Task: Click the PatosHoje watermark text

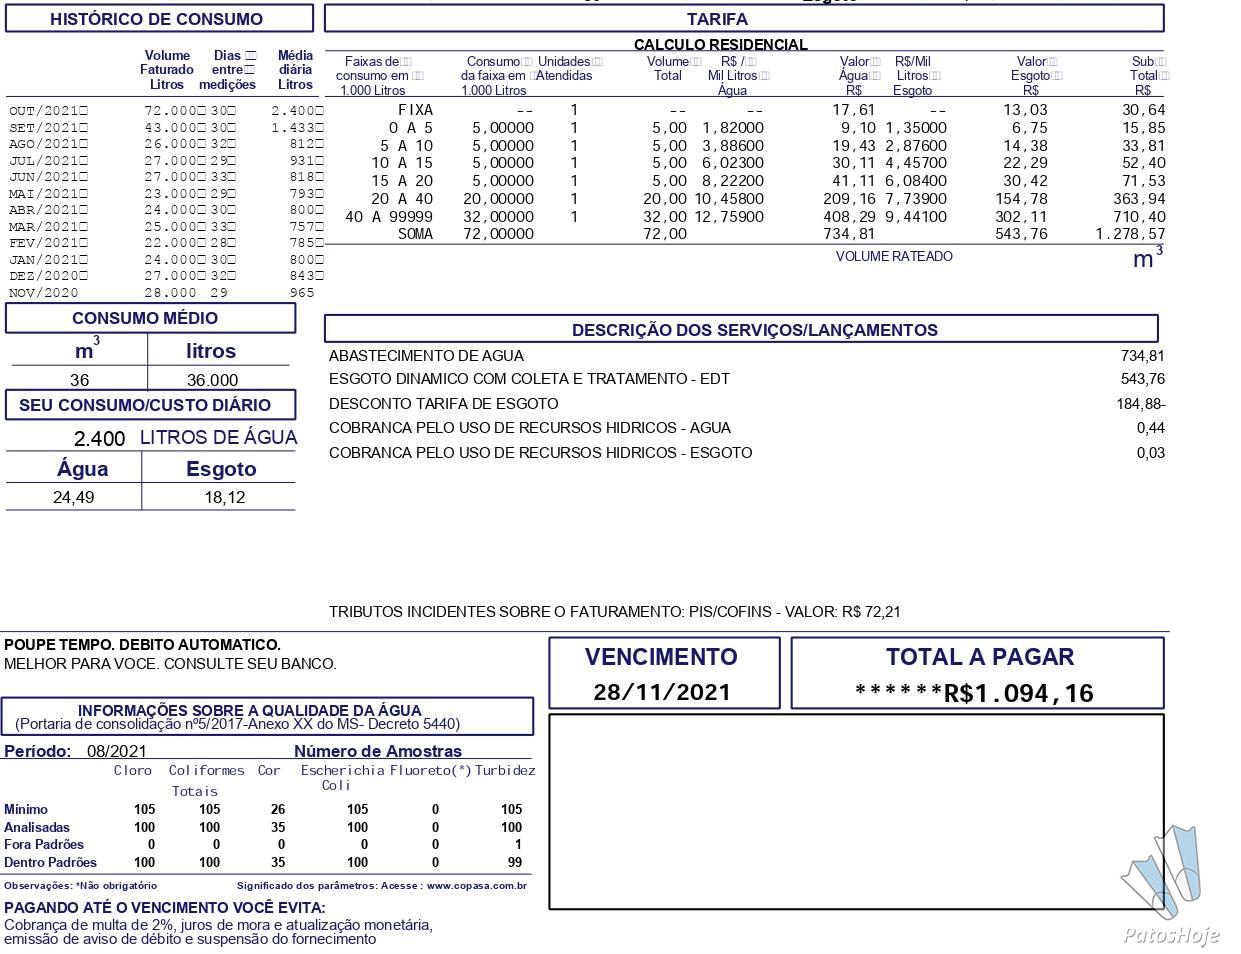Action: coord(1171,936)
